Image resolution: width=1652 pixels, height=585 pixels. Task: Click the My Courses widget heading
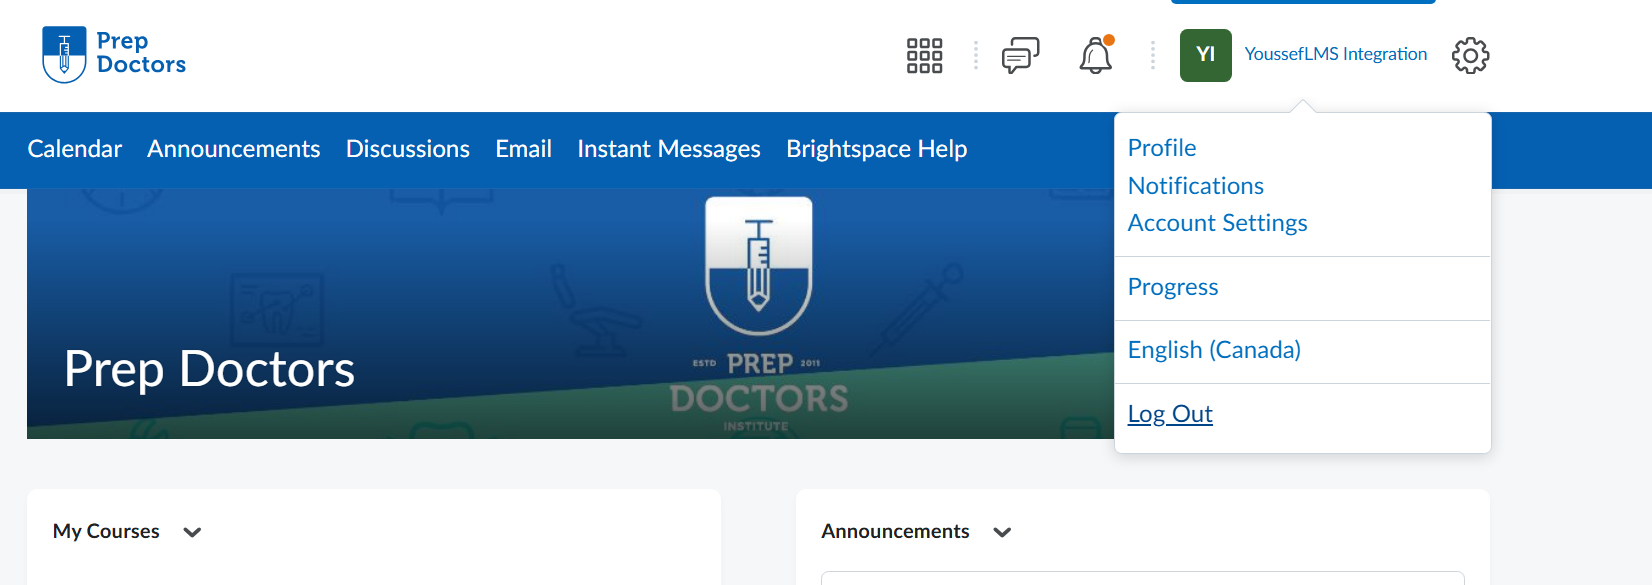point(106,531)
